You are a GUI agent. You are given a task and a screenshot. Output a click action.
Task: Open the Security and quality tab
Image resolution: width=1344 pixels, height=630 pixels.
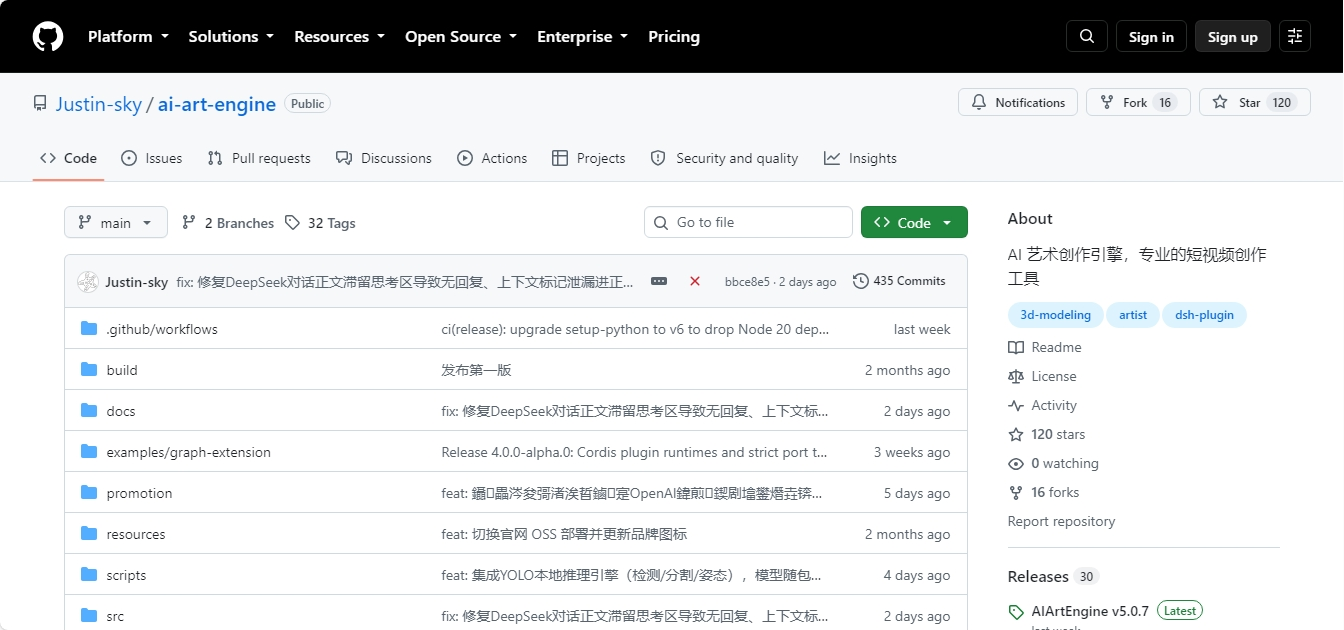coord(724,158)
